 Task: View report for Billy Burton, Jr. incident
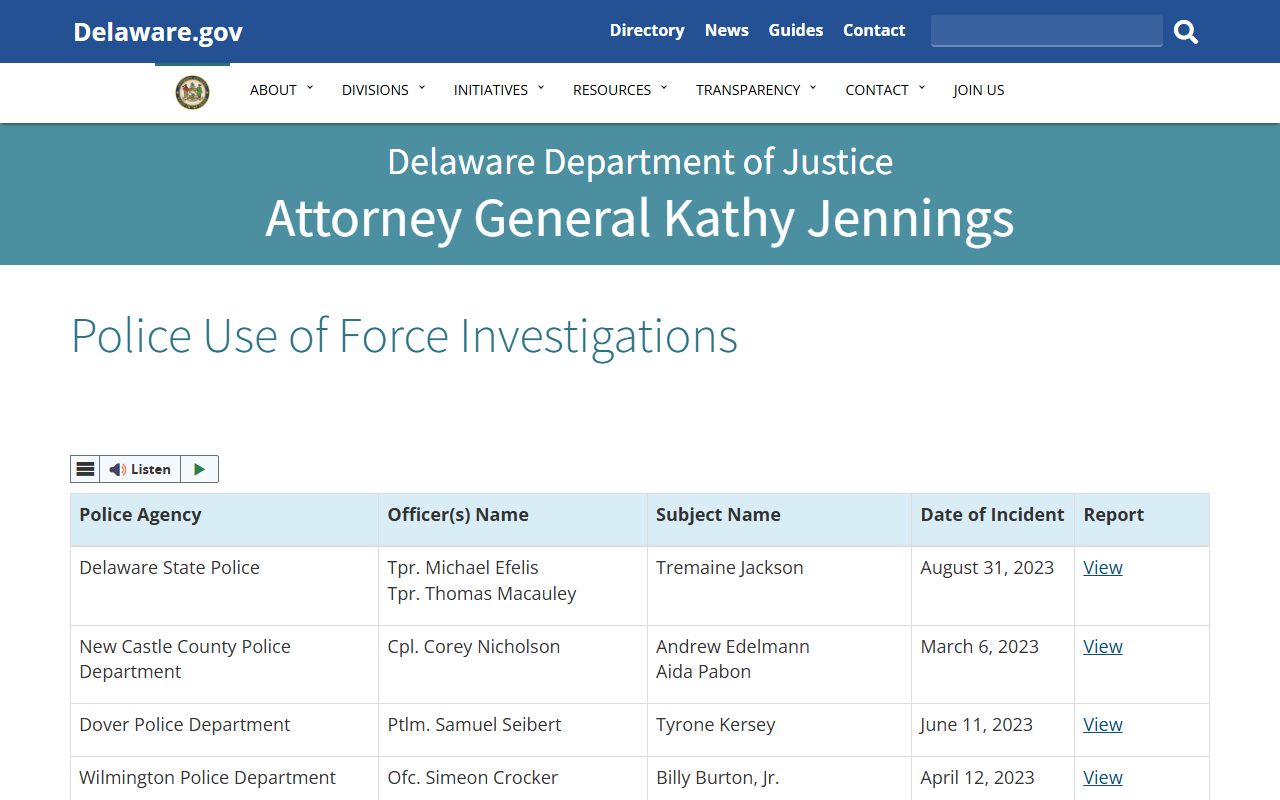click(1103, 777)
